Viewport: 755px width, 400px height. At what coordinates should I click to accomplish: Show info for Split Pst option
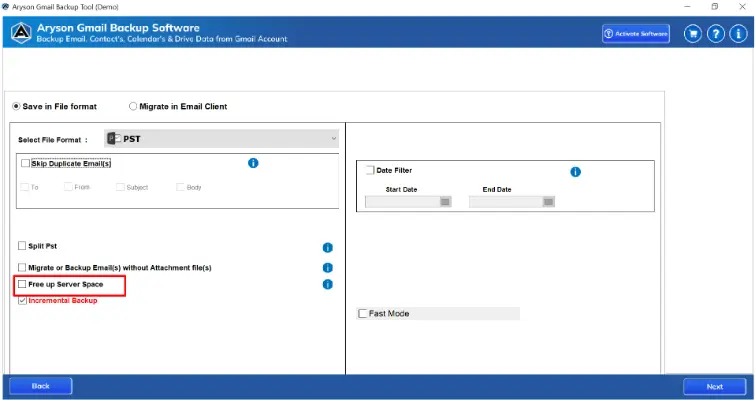pos(327,247)
